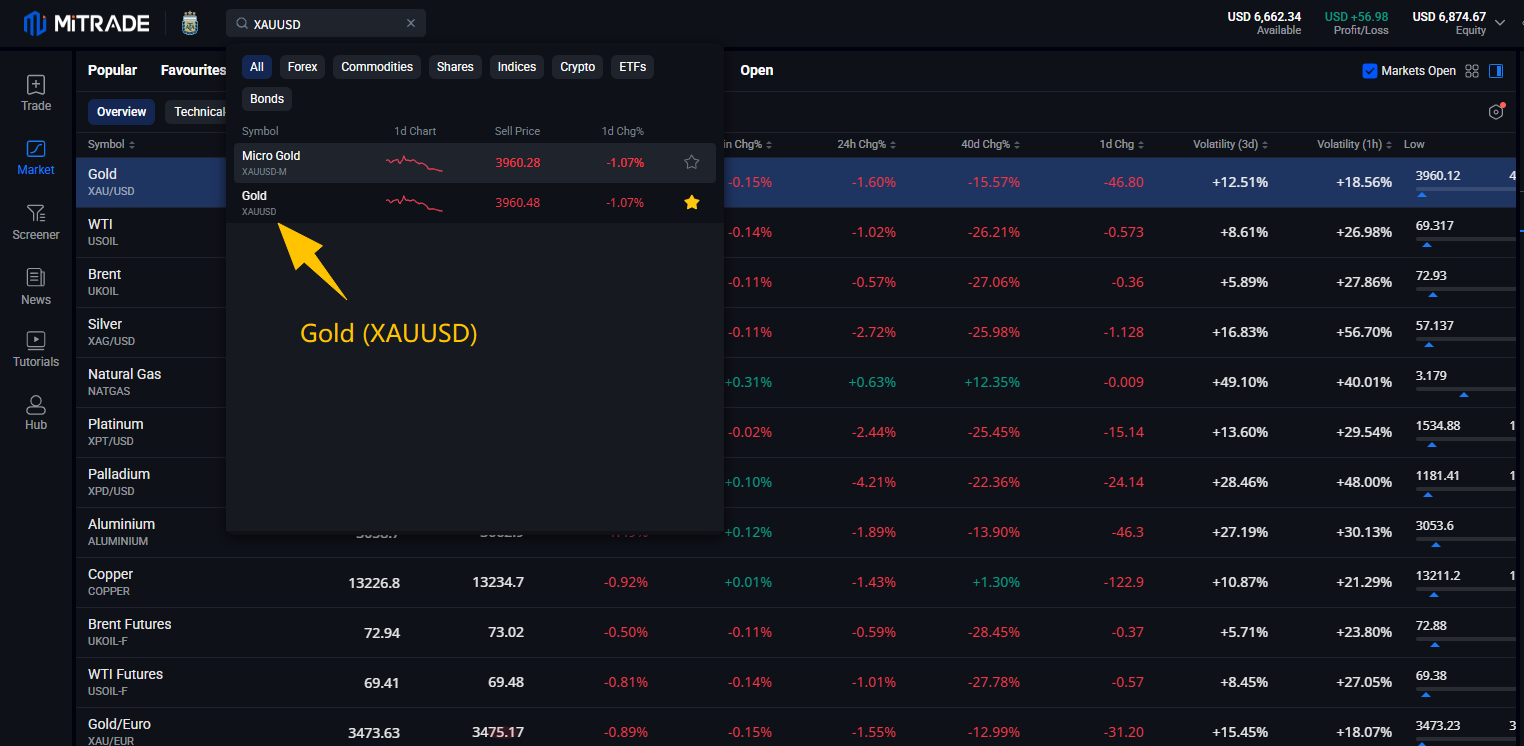Remove Gold XAUUSD from favourites star
This screenshot has width=1524, height=746.
click(x=691, y=202)
